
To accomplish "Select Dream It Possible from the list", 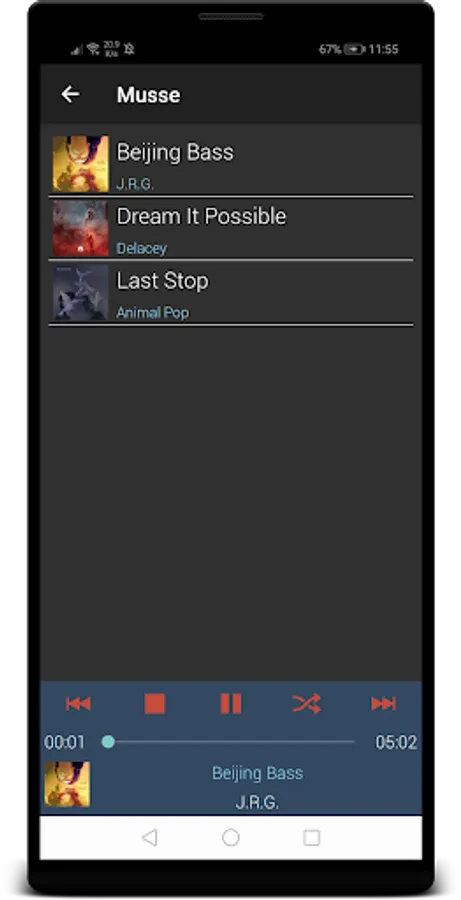I will tap(231, 228).
